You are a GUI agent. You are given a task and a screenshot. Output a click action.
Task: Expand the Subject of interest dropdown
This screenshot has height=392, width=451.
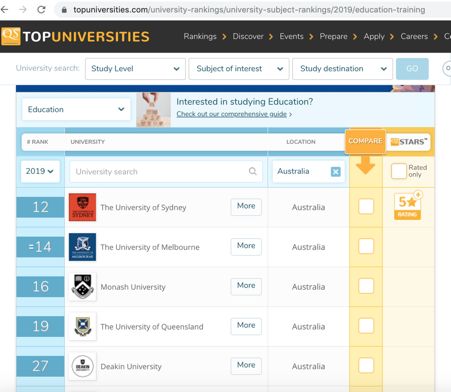tap(239, 69)
